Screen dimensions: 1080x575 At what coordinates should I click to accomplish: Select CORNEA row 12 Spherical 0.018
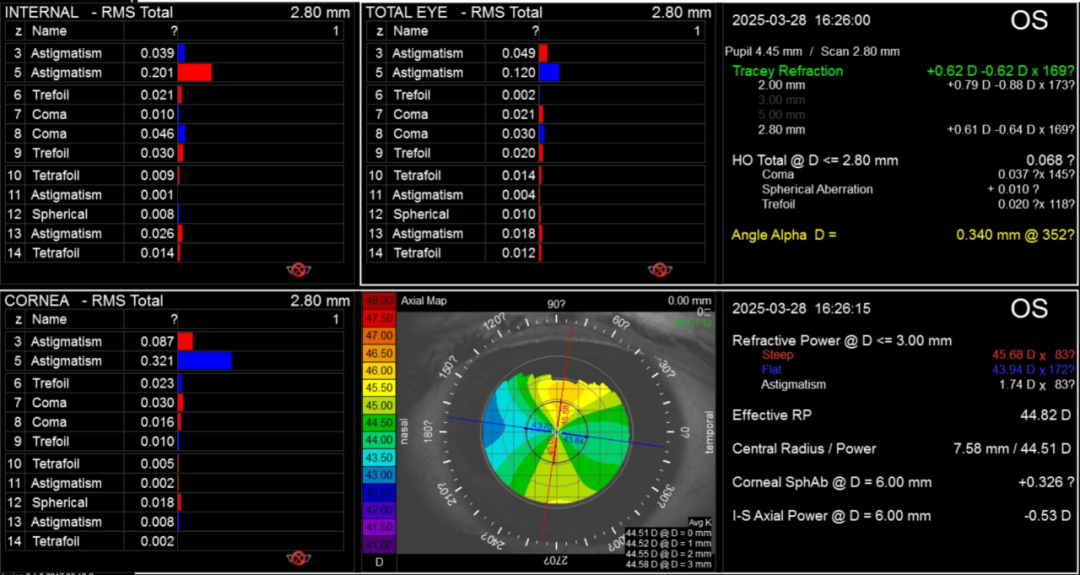coord(174,503)
